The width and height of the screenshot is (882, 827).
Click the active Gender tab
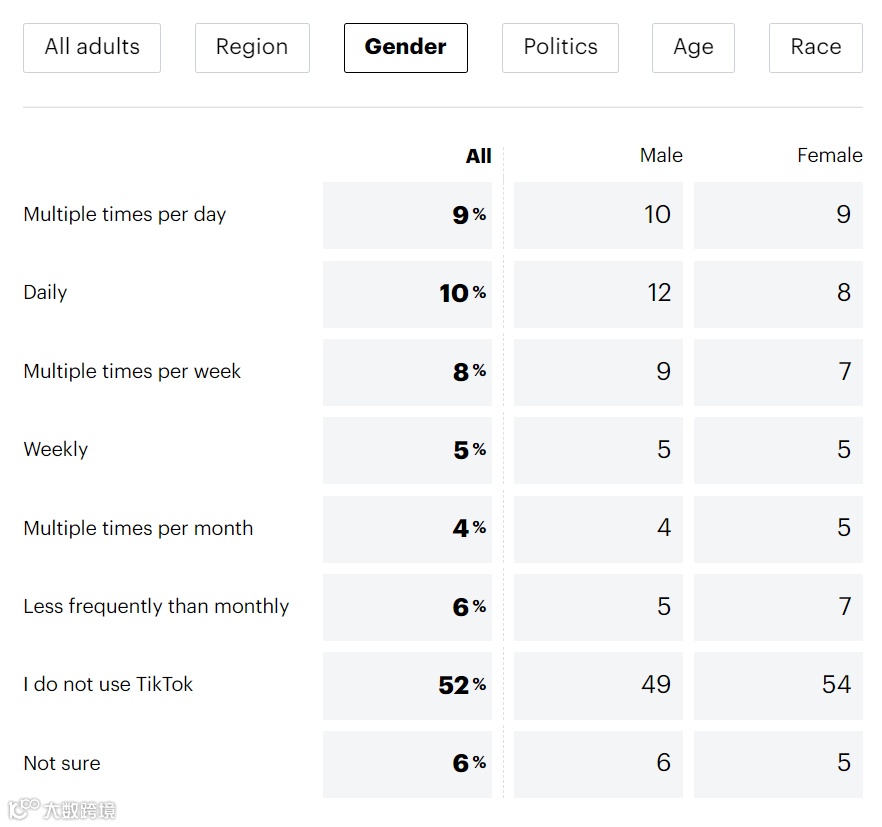point(405,47)
